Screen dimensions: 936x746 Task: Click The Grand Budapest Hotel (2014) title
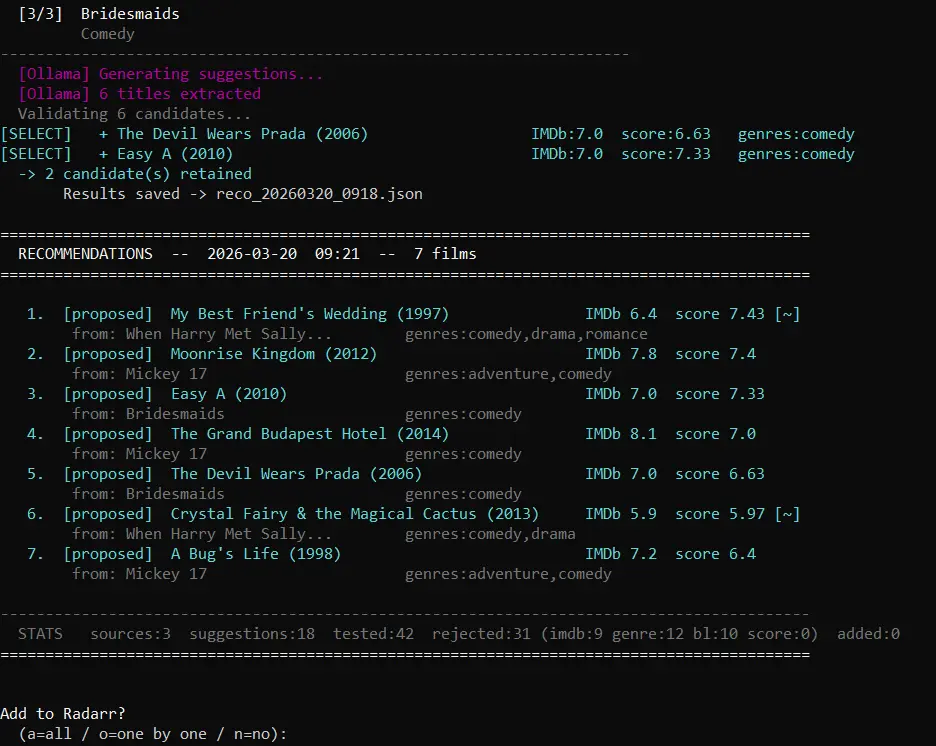point(309,434)
